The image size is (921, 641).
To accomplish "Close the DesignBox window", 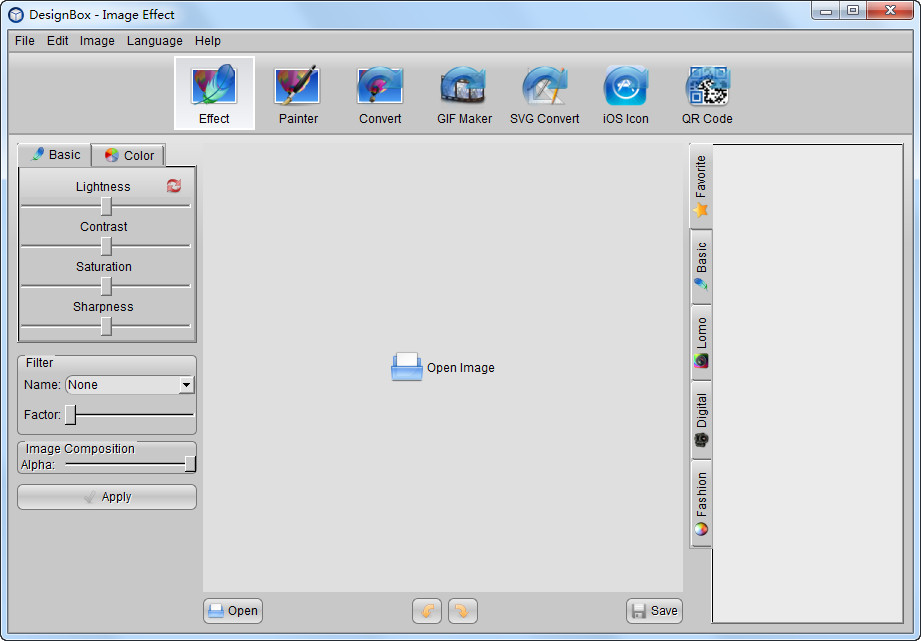I will [890, 11].
